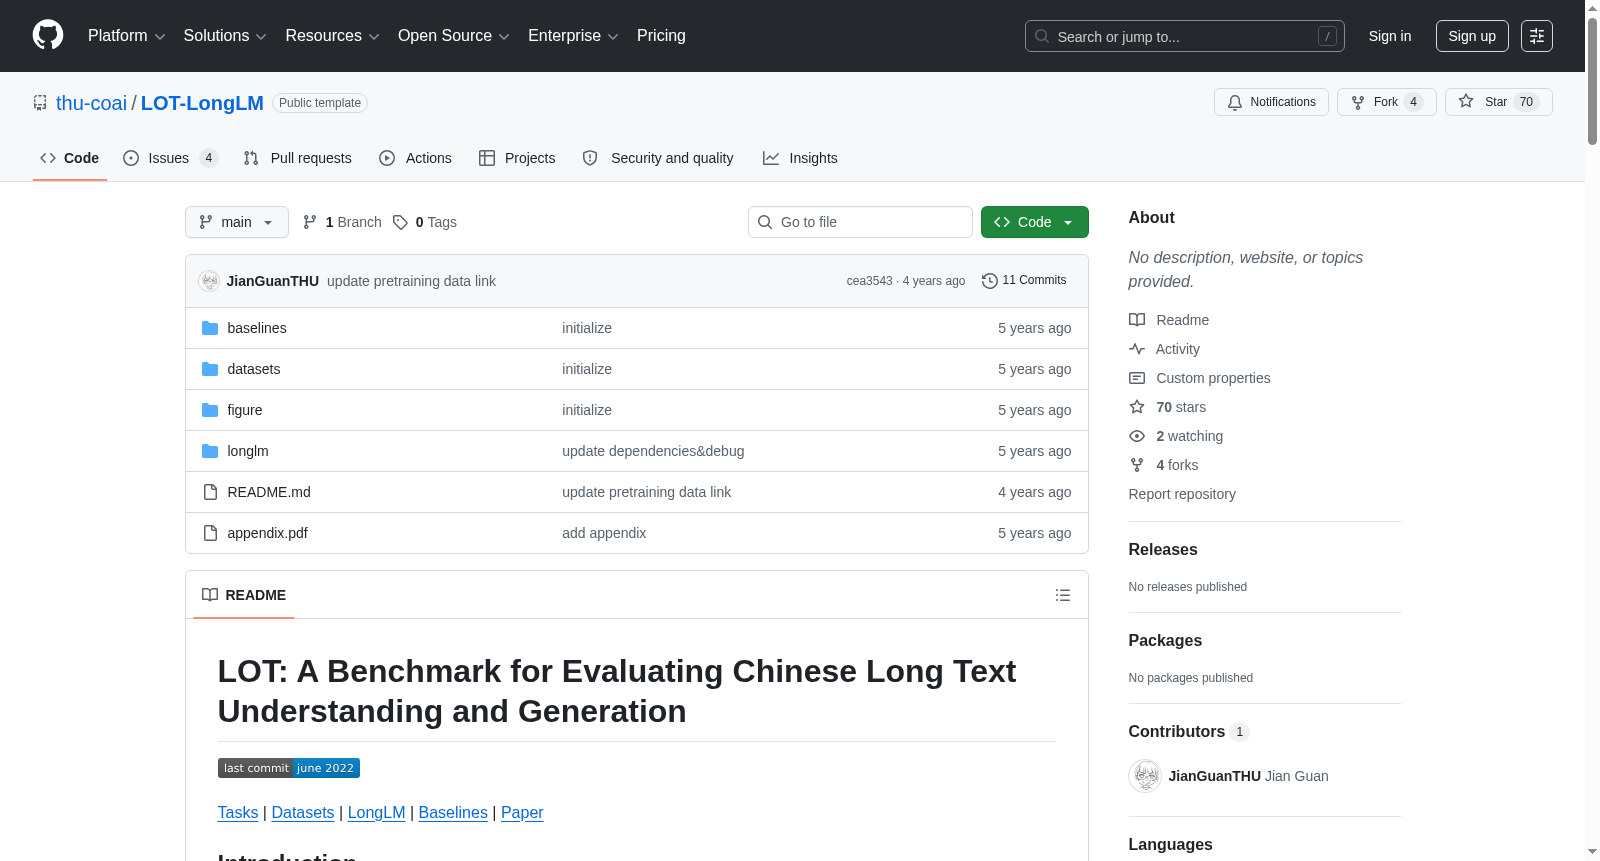Open the README outline list icon
The width and height of the screenshot is (1600, 861).
(1063, 595)
